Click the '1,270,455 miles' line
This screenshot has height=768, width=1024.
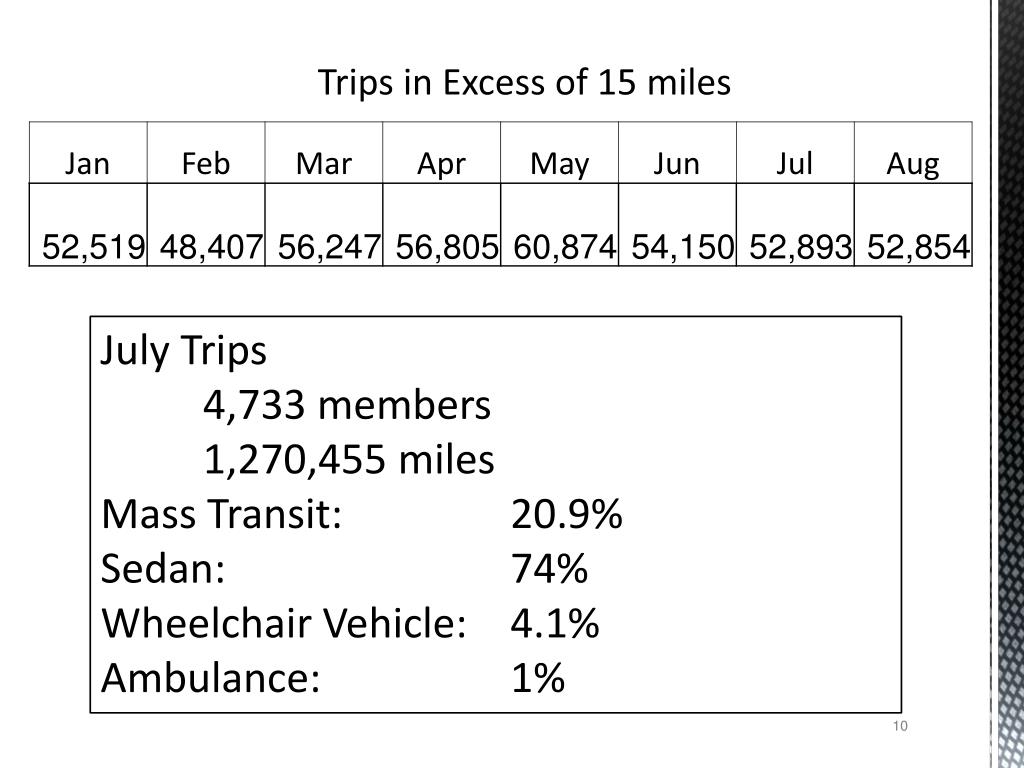pos(349,459)
